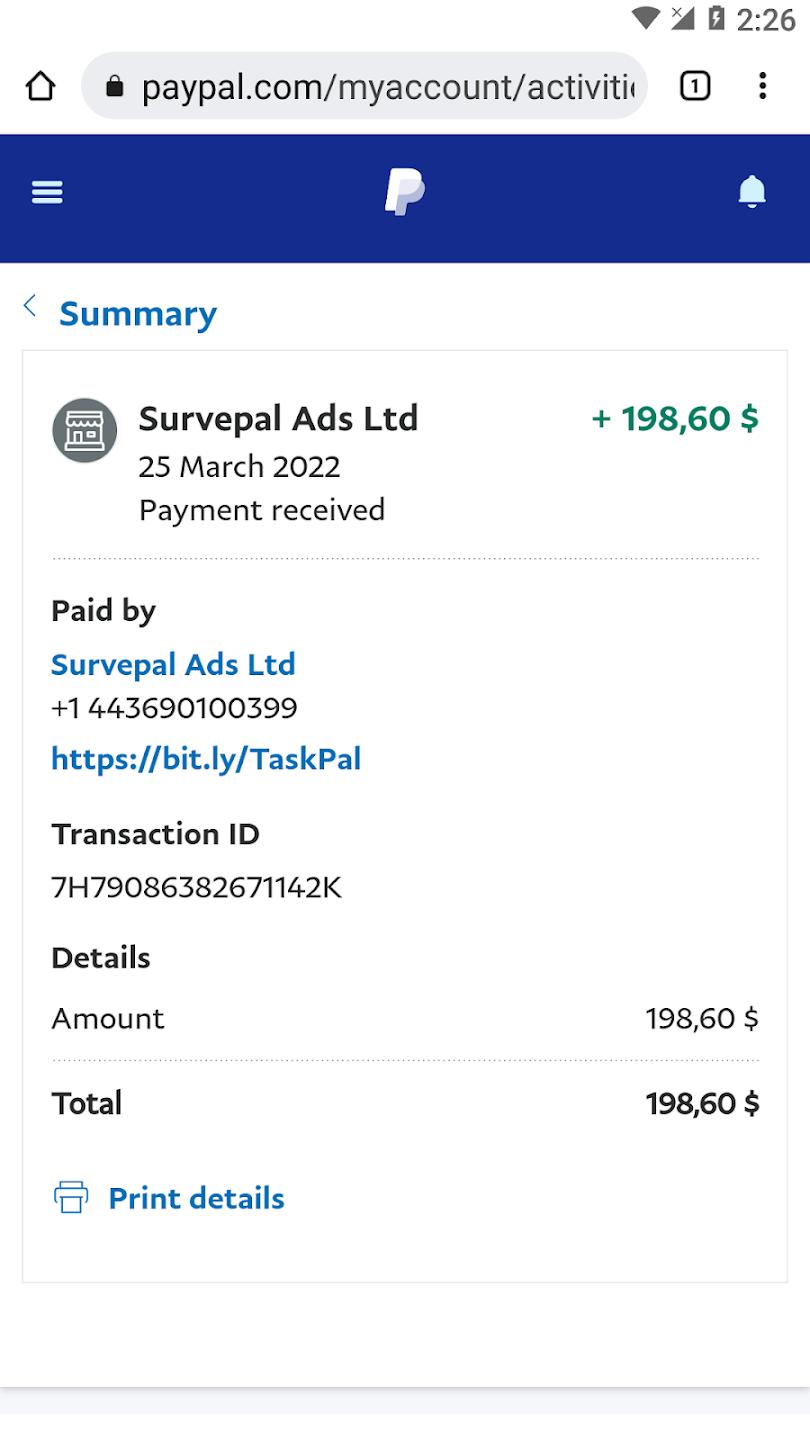Tap the Survepal Ads Ltd transaction title
The image size is (810, 1440).
pyautogui.click(x=278, y=418)
